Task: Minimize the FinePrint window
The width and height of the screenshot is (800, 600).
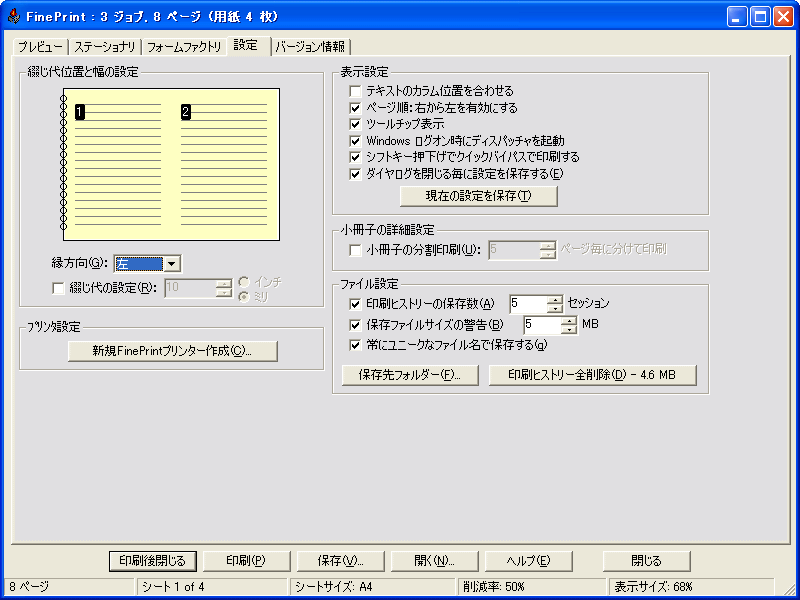Action: pos(737,17)
